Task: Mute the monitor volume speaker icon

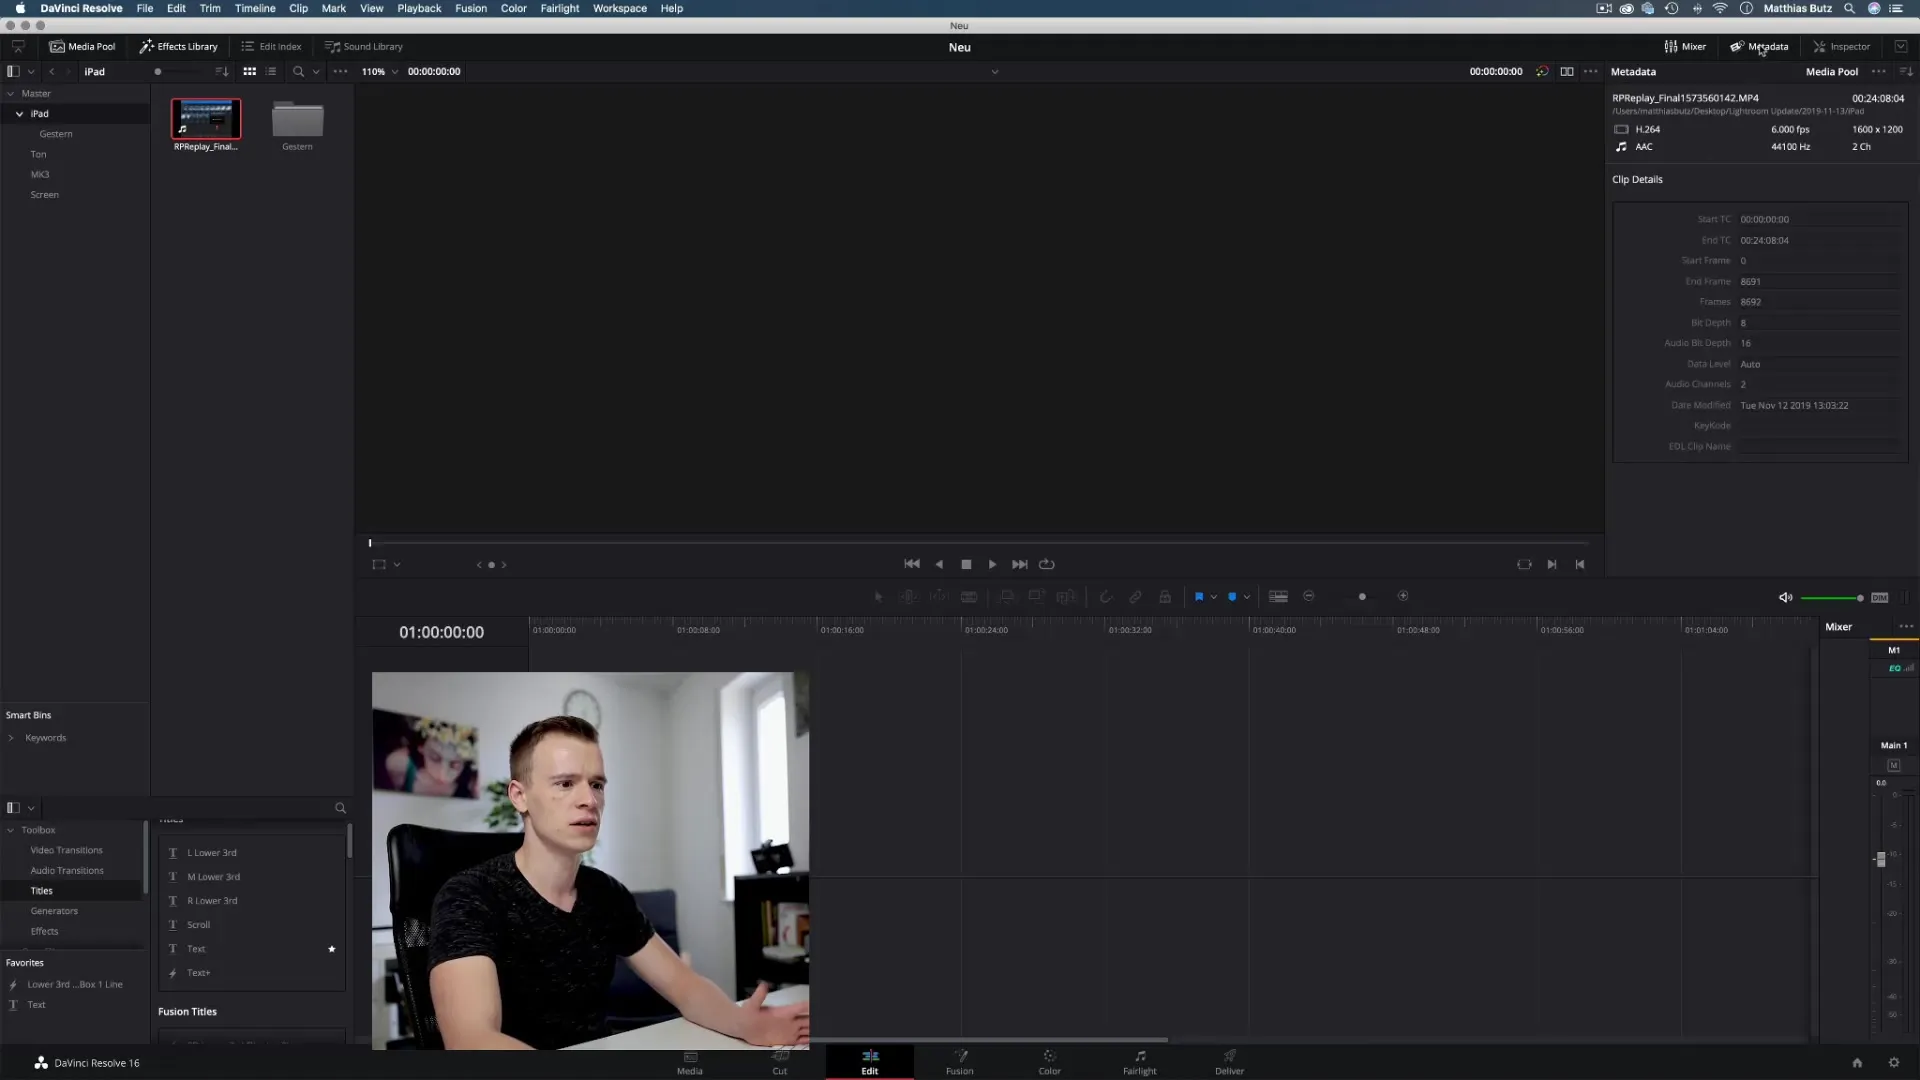Action: point(1785,598)
